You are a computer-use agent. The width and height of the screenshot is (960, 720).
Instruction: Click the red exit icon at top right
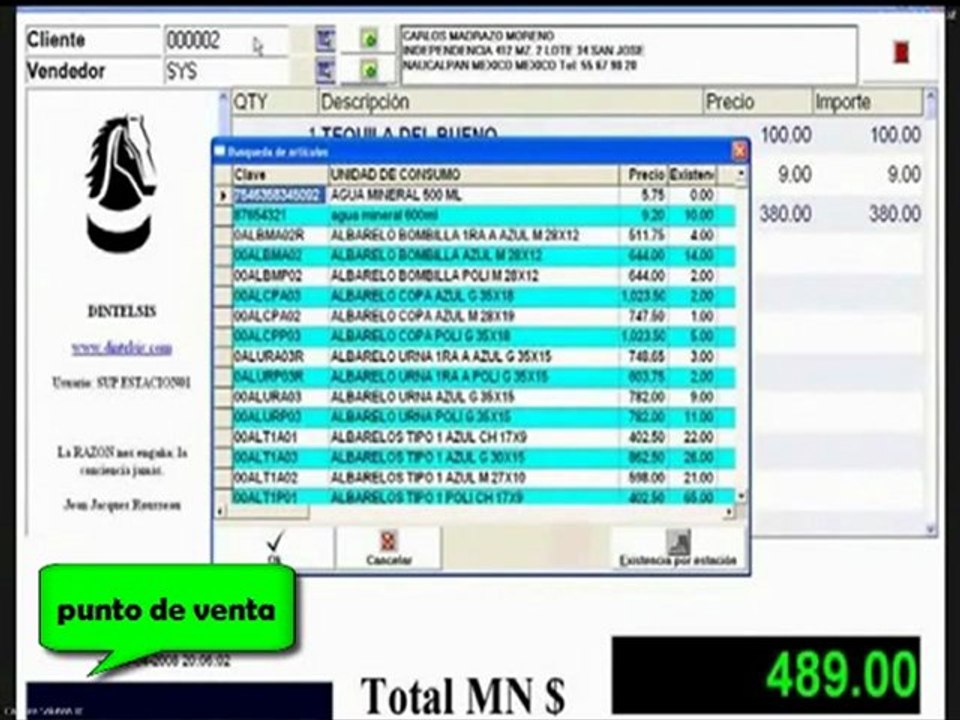point(901,51)
